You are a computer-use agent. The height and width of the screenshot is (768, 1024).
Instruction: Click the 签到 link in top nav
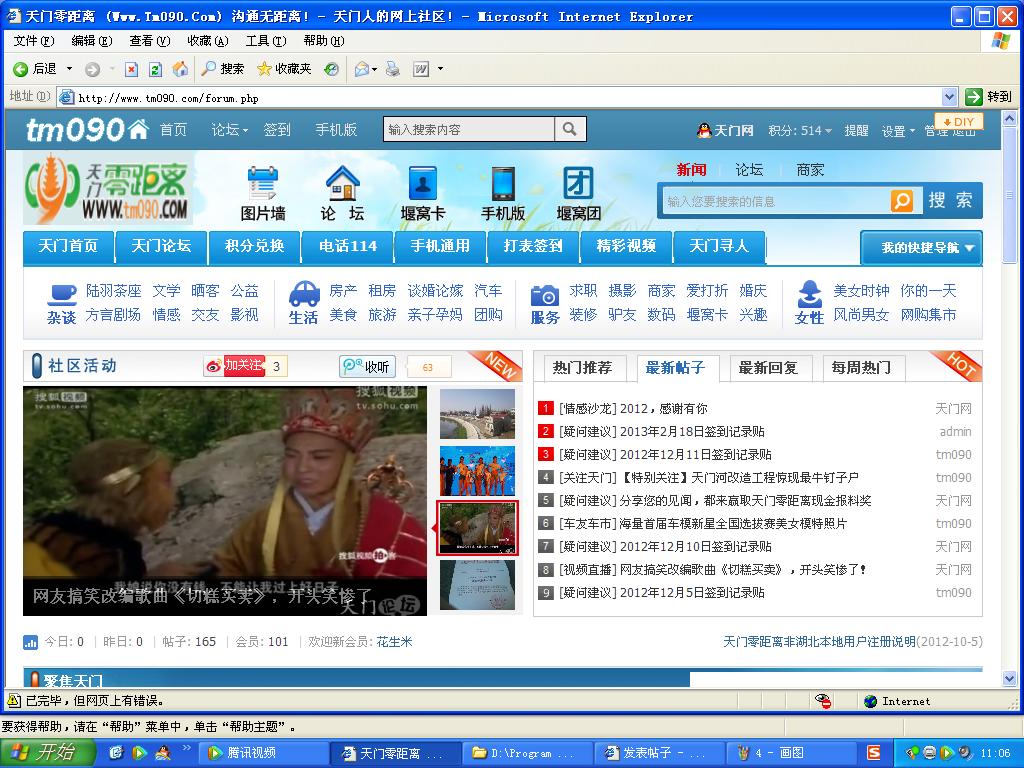[x=277, y=130]
